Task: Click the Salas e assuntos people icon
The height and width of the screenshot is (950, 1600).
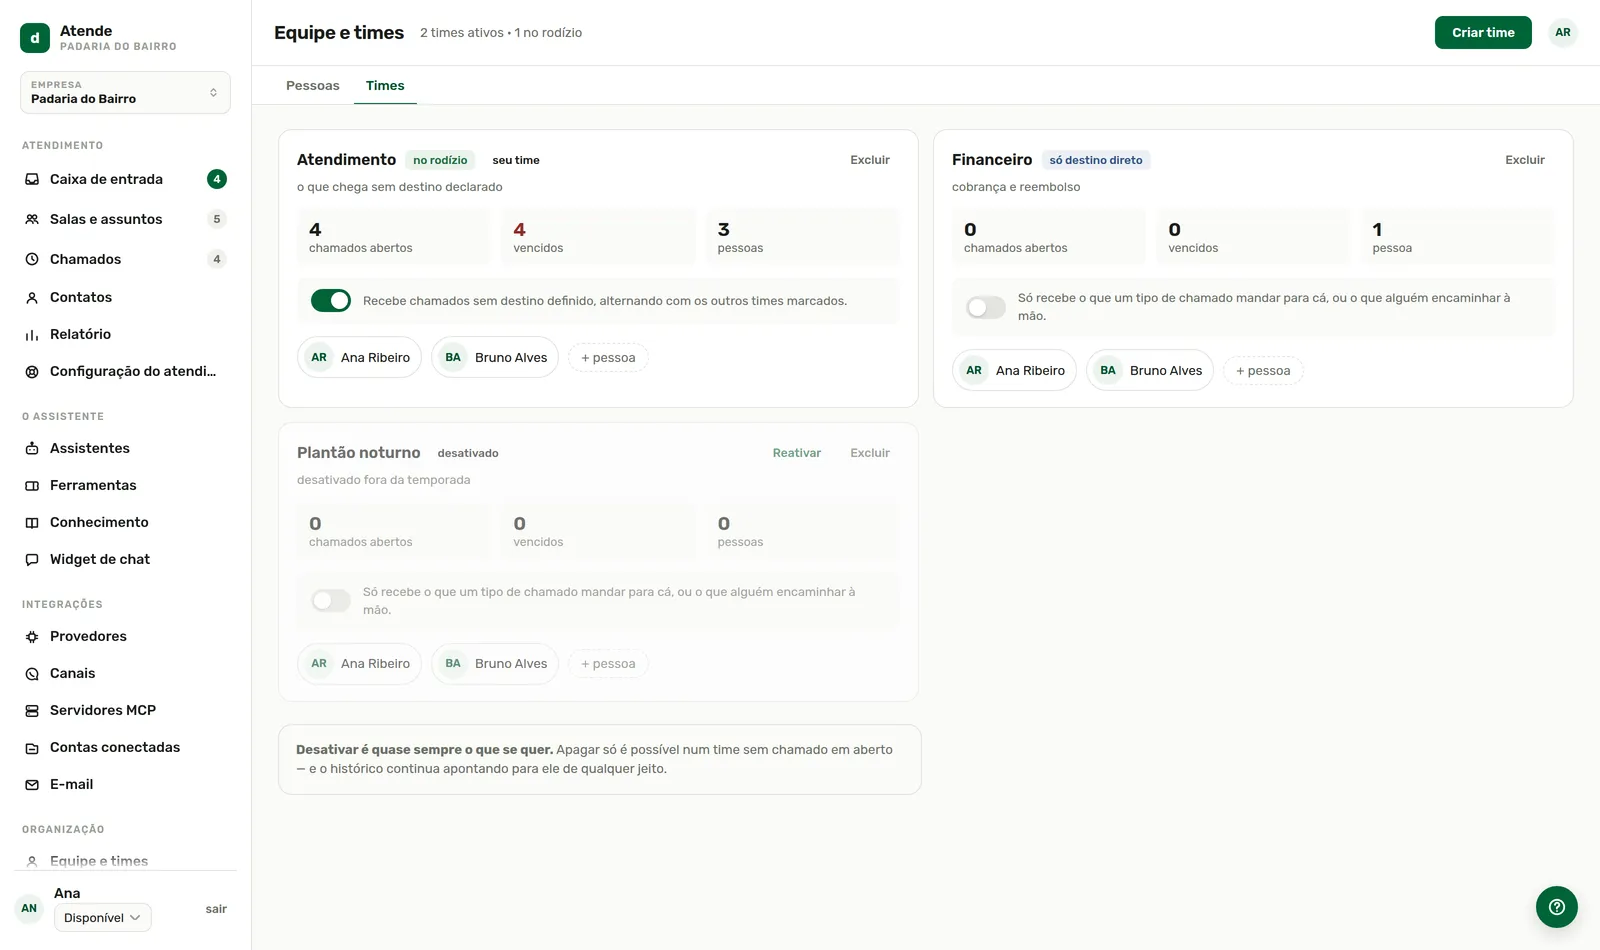Action: pyautogui.click(x=32, y=219)
